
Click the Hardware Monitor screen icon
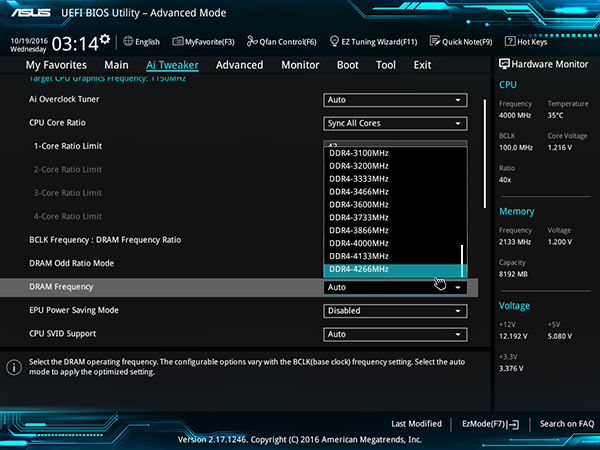point(504,64)
